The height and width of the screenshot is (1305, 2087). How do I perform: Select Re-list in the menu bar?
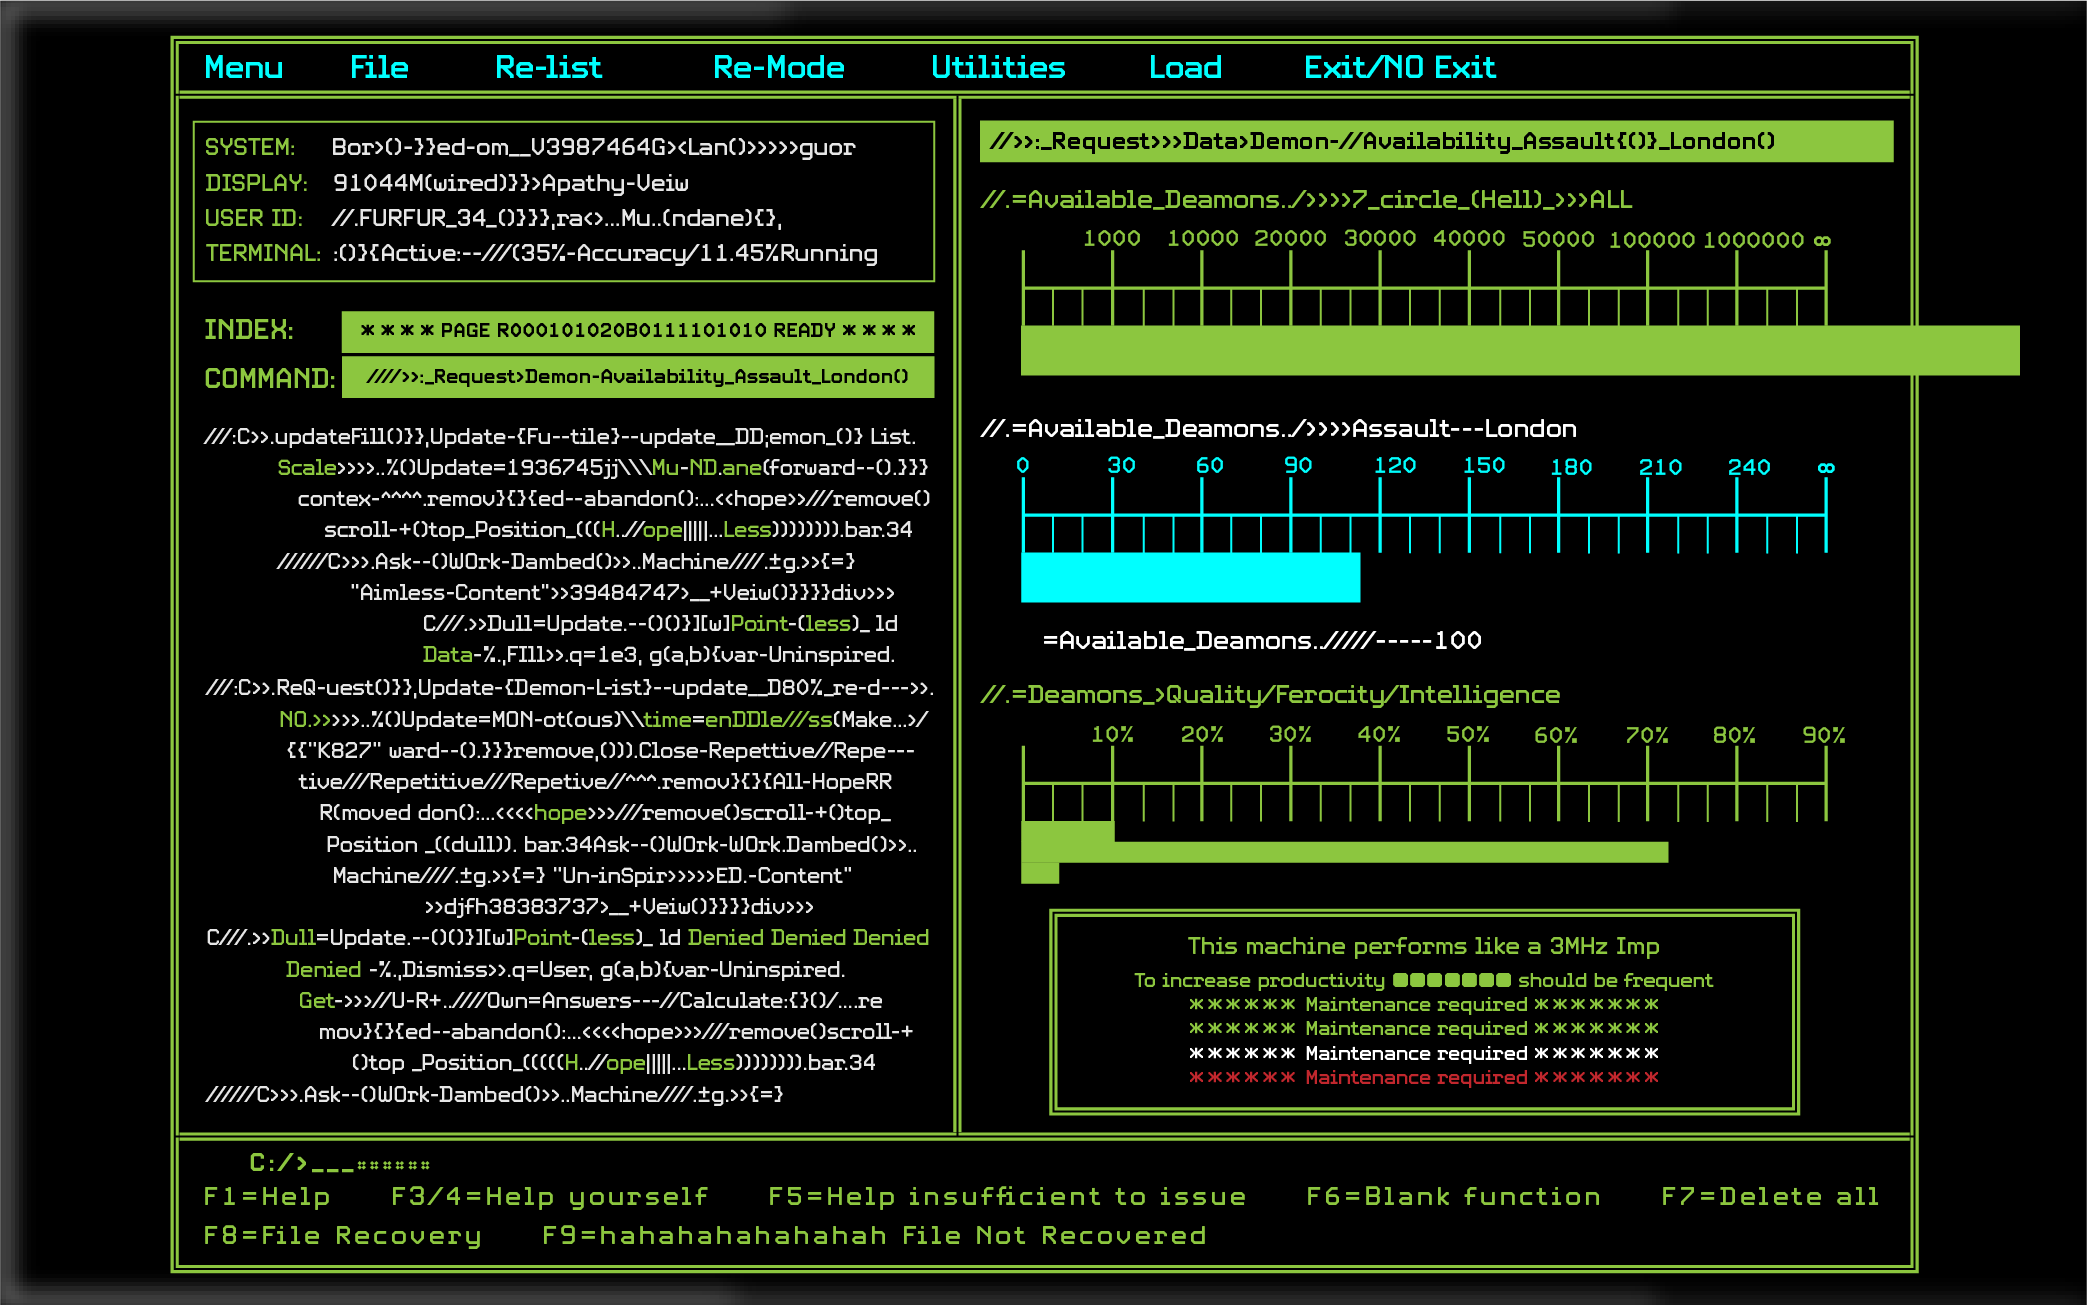coord(548,68)
